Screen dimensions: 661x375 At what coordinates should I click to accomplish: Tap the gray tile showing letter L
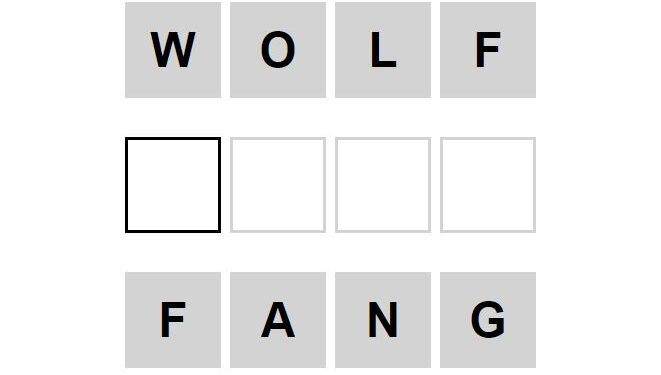click(383, 50)
